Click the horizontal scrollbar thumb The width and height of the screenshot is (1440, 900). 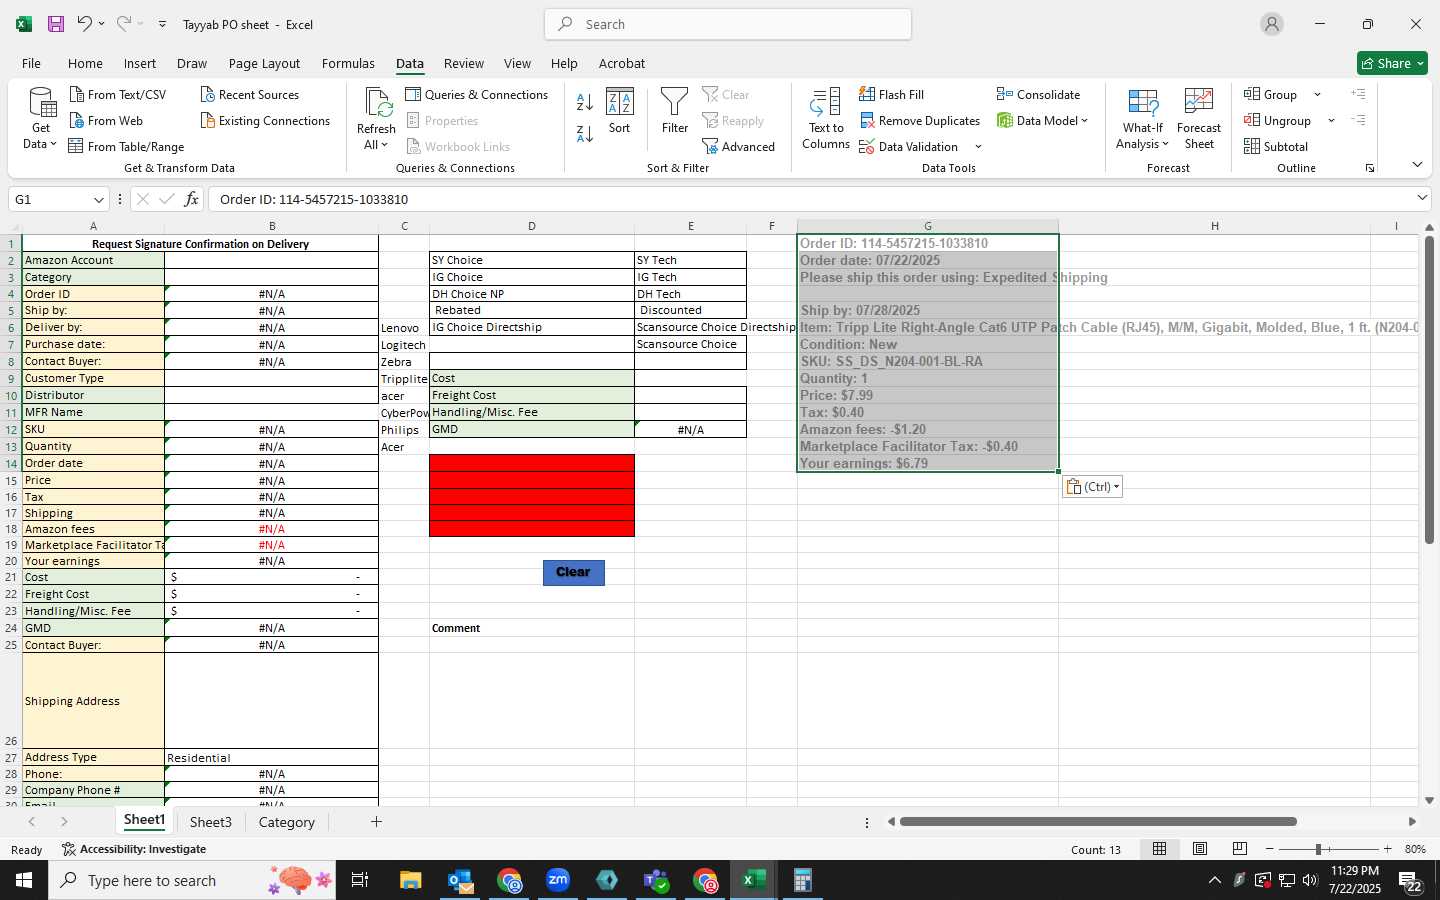pos(1098,822)
